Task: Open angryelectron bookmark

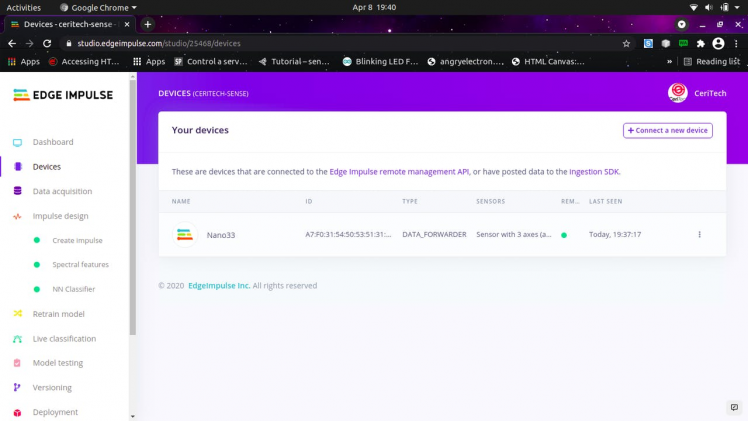Action: [466, 62]
